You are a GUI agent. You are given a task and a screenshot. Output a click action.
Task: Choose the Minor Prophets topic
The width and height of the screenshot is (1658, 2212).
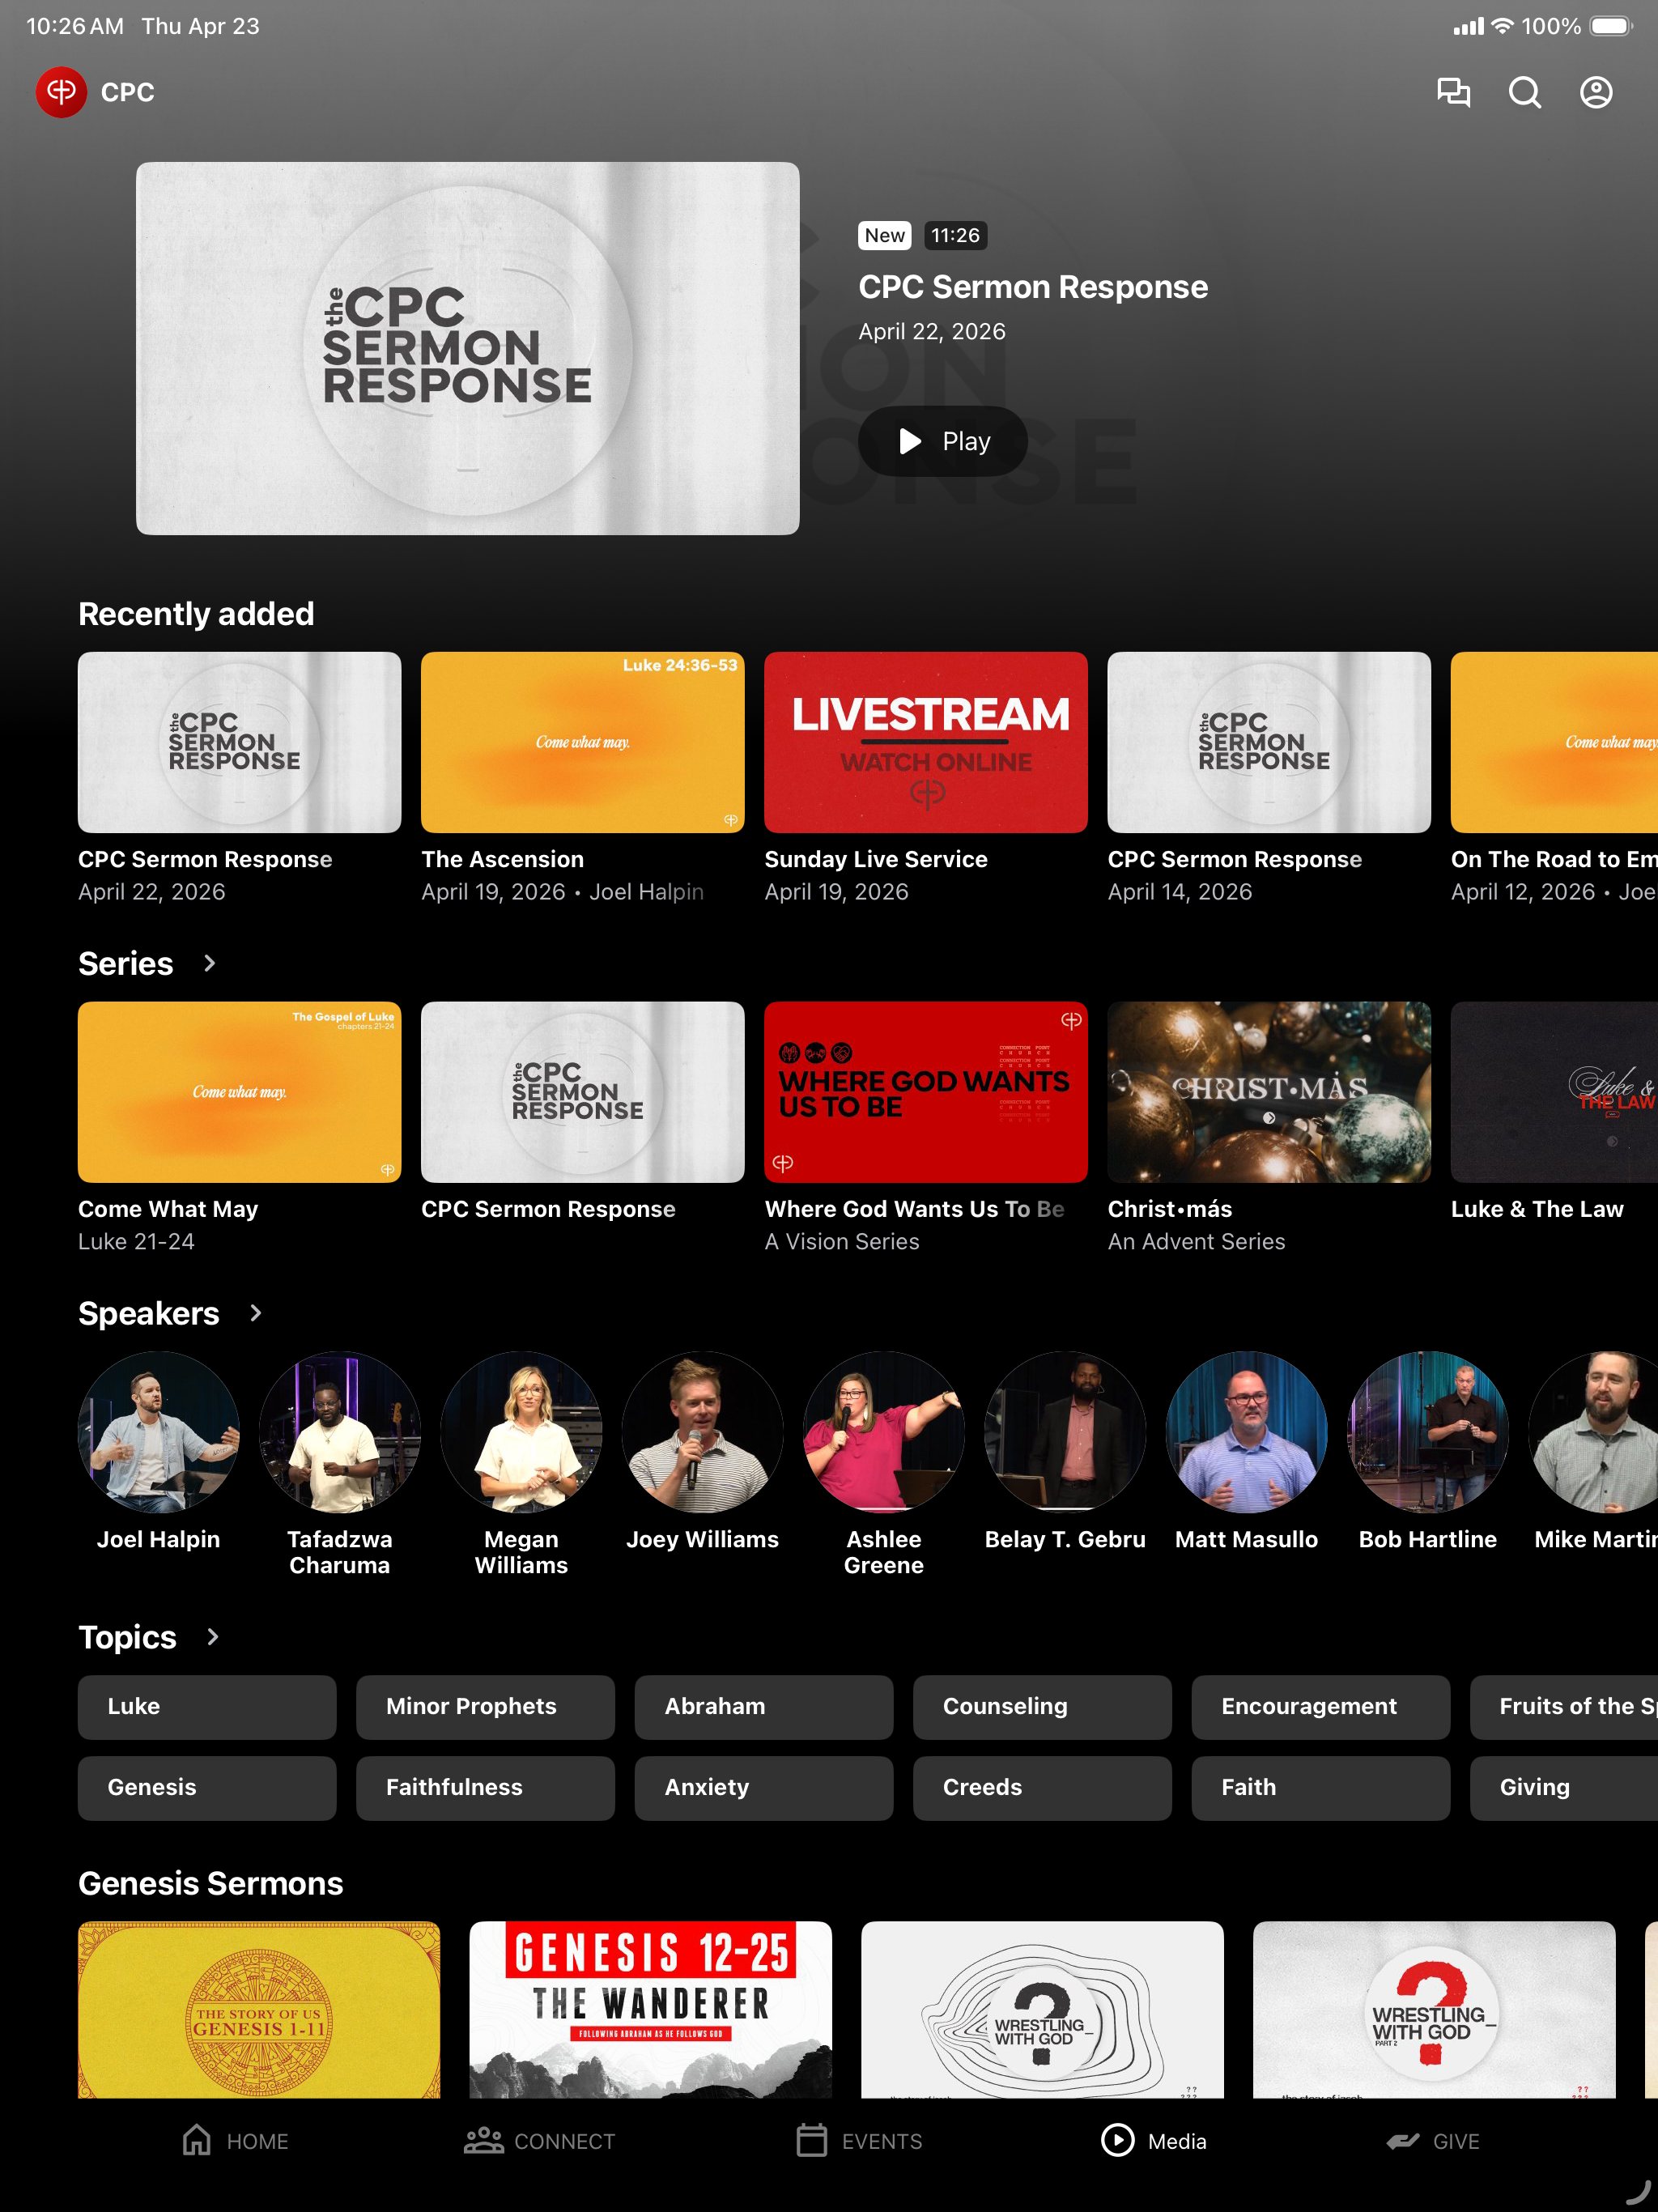(485, 1707)
